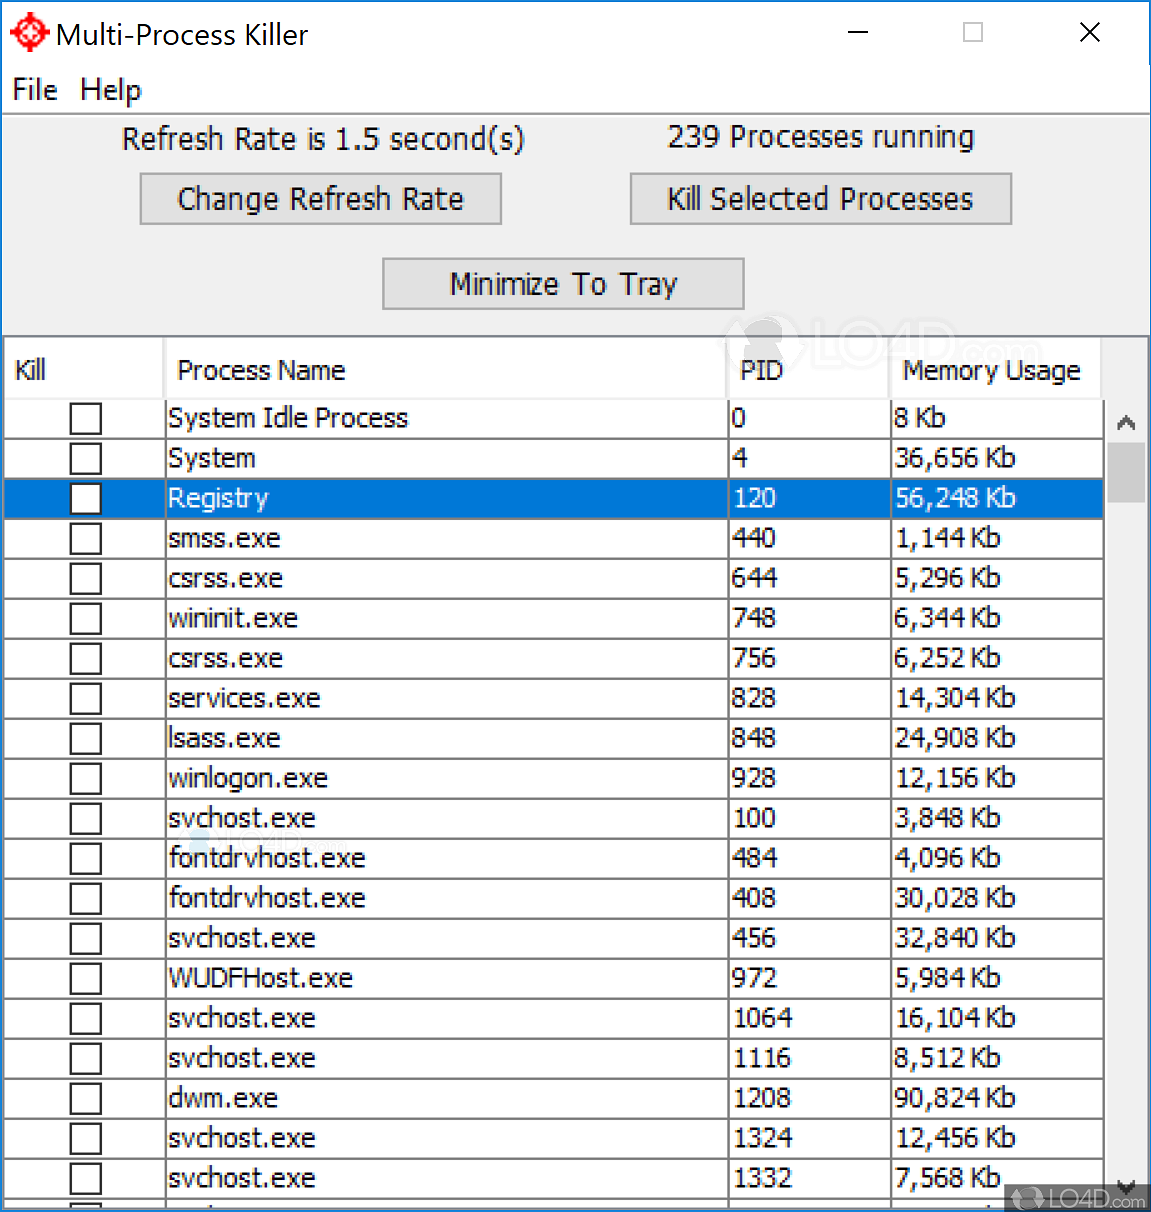The image size is (1151, 1212).
Task: Click the Multi-Process Killer crosshair icon
Action: point(29,31)
